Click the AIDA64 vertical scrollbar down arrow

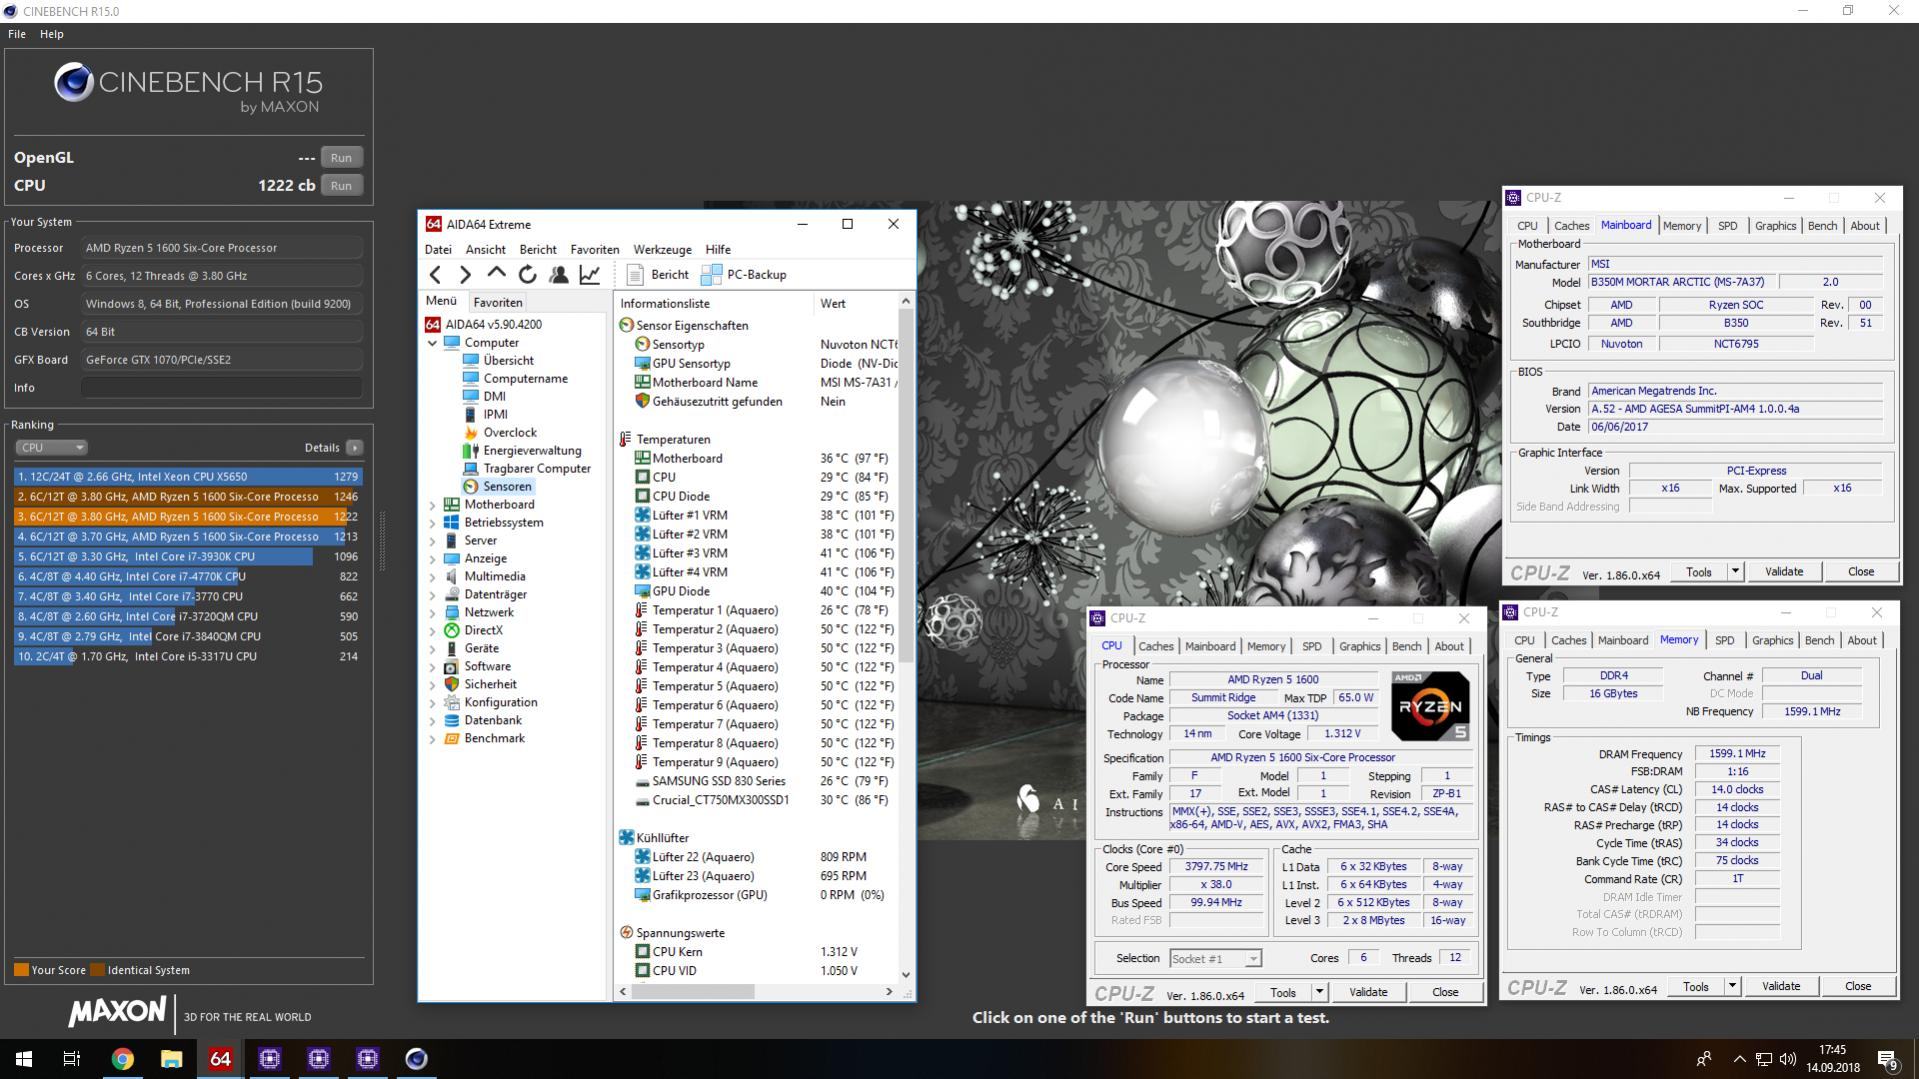point(906,975)
